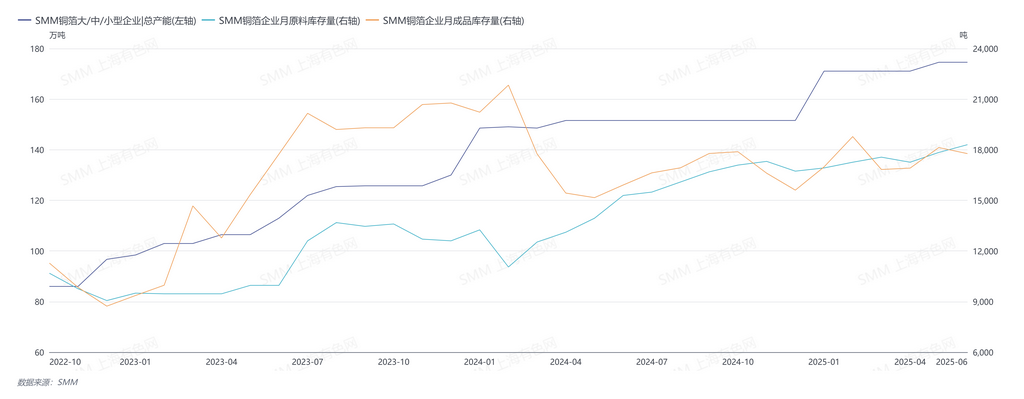The height and width of the screenshot is (399, 1024).
Task: Toggle the SMM铜箔企业月成品库存量(右轴) legend series
Action: coord(445,21)
